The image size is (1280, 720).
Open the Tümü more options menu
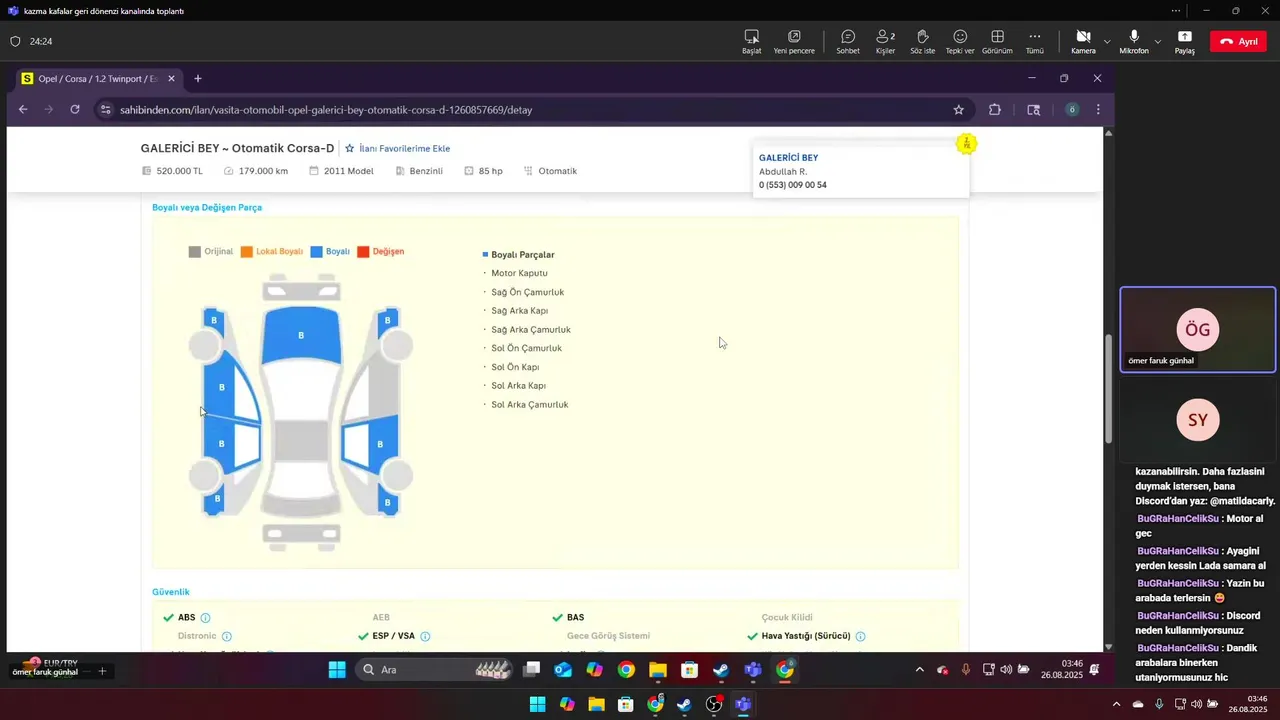(1035, 41)
